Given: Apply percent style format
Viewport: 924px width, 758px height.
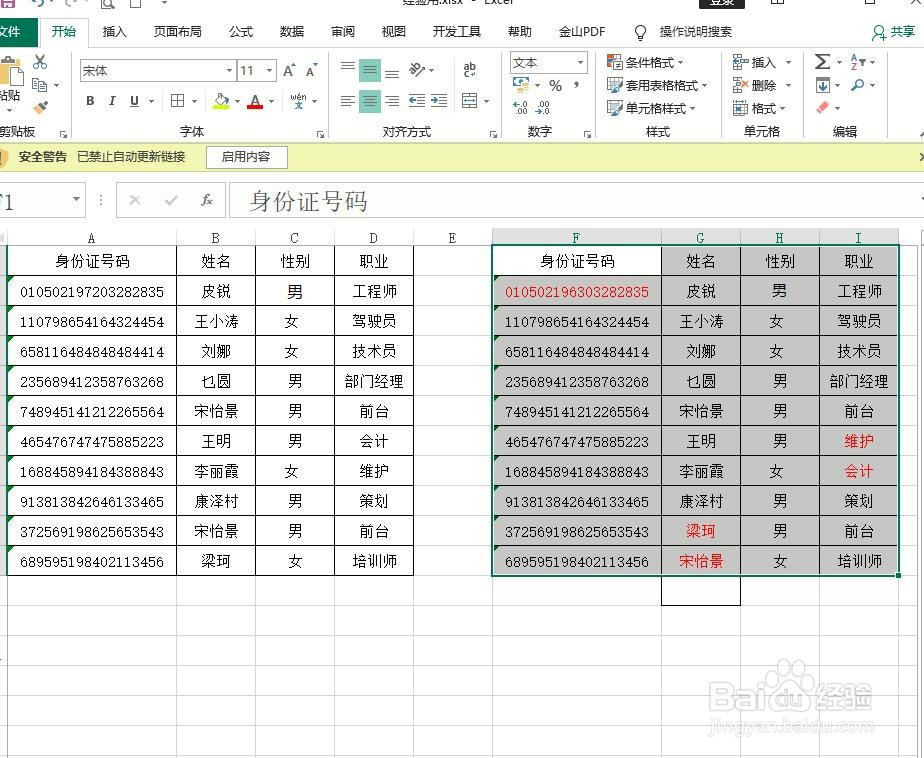Looking at the screenshot, I should 555,85.
